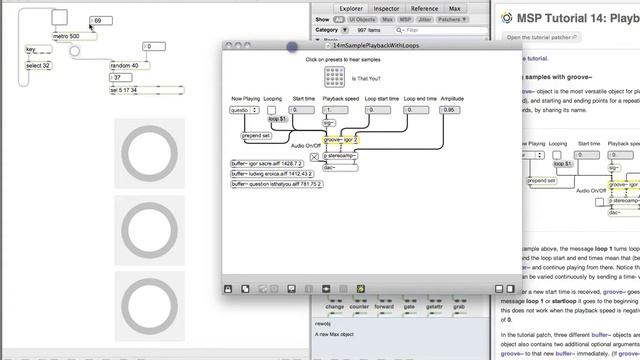This screenshot has height=360, width=640.
Task: Click the inspector 'i' icon in patcher toolbar
Action: [x=309, y=289]
